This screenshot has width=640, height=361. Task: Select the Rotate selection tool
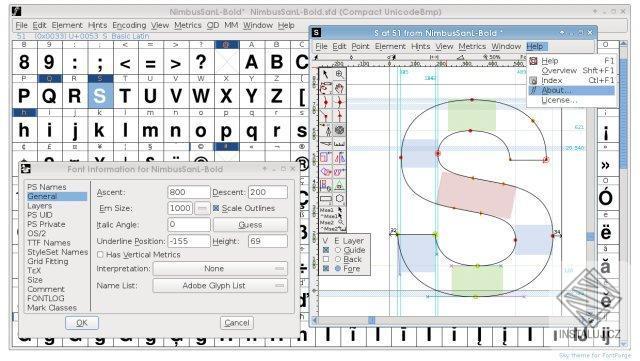326,172
